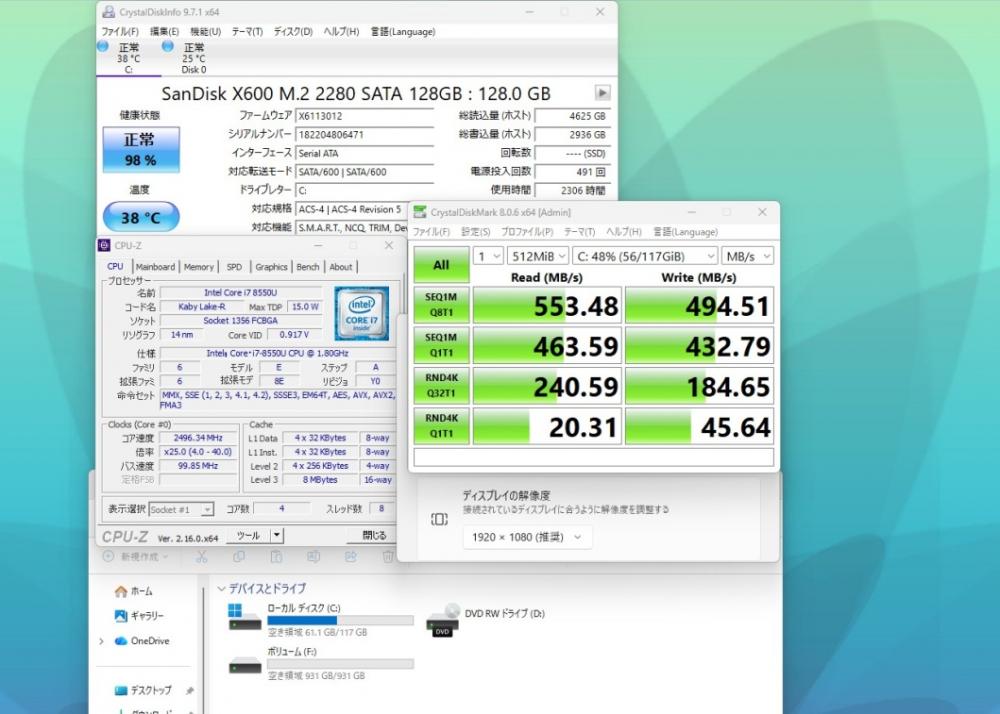Click the 38 °C temperature button
This screenshot has width=1000, height=714.
(141, 217)
